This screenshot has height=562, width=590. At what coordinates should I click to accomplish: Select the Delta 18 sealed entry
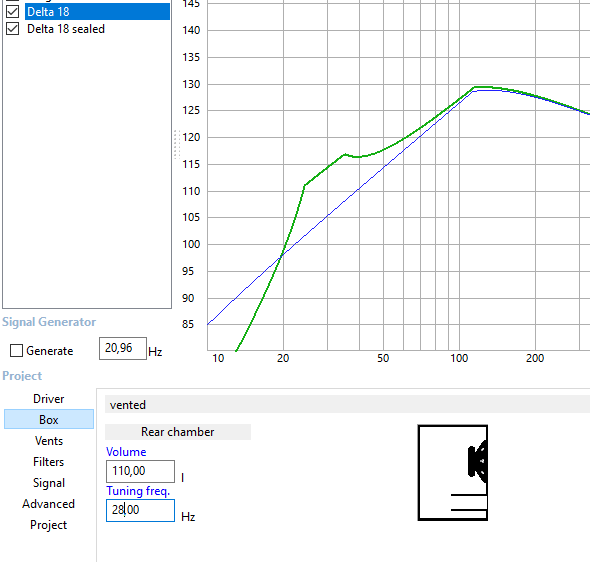point(66,29)
